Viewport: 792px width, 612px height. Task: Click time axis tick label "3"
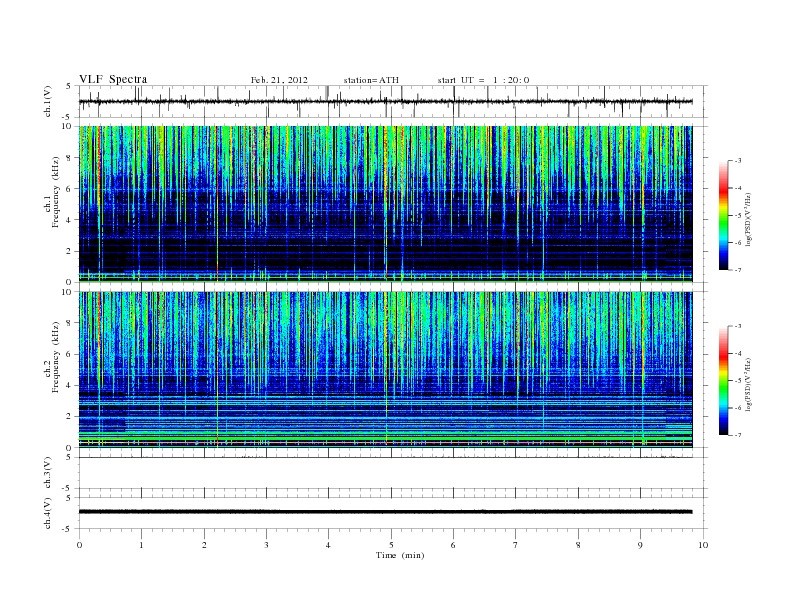coord(266,545)
